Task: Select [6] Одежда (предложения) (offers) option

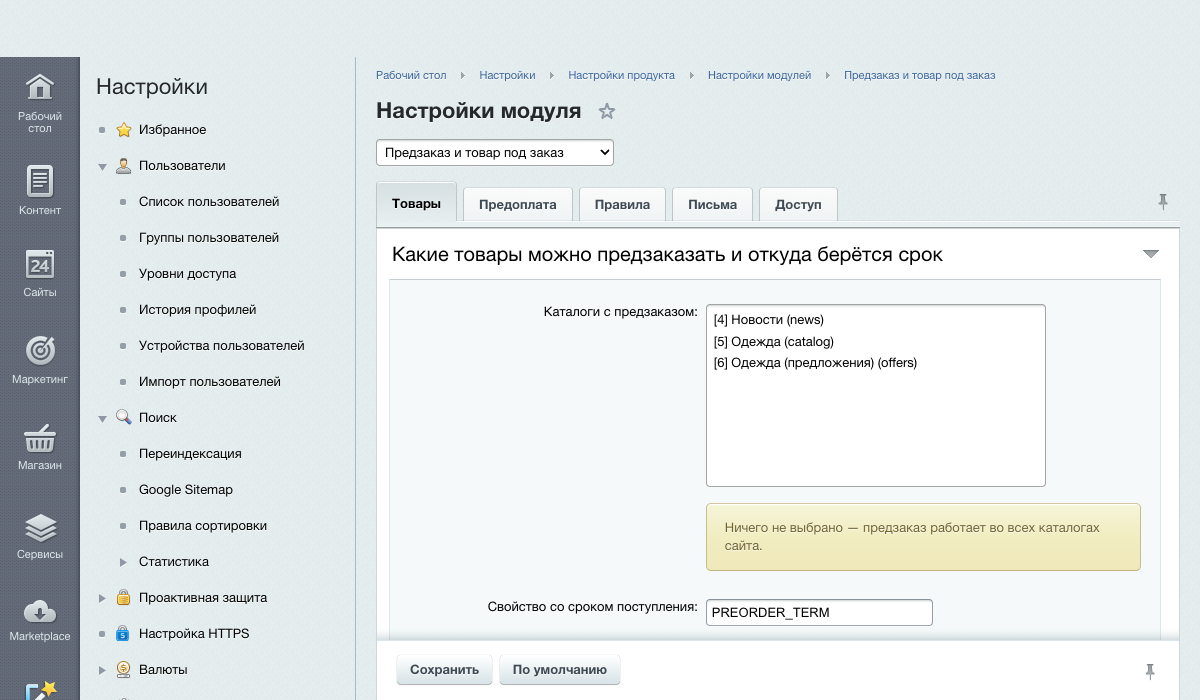Action: coord(875,363)
